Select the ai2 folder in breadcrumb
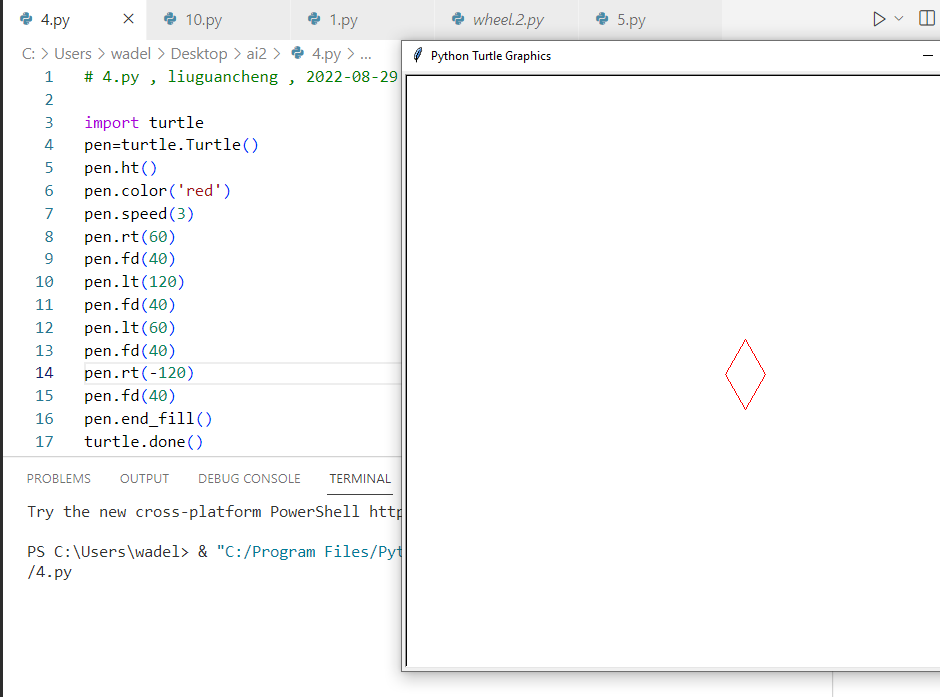 (x=257, y=54)
